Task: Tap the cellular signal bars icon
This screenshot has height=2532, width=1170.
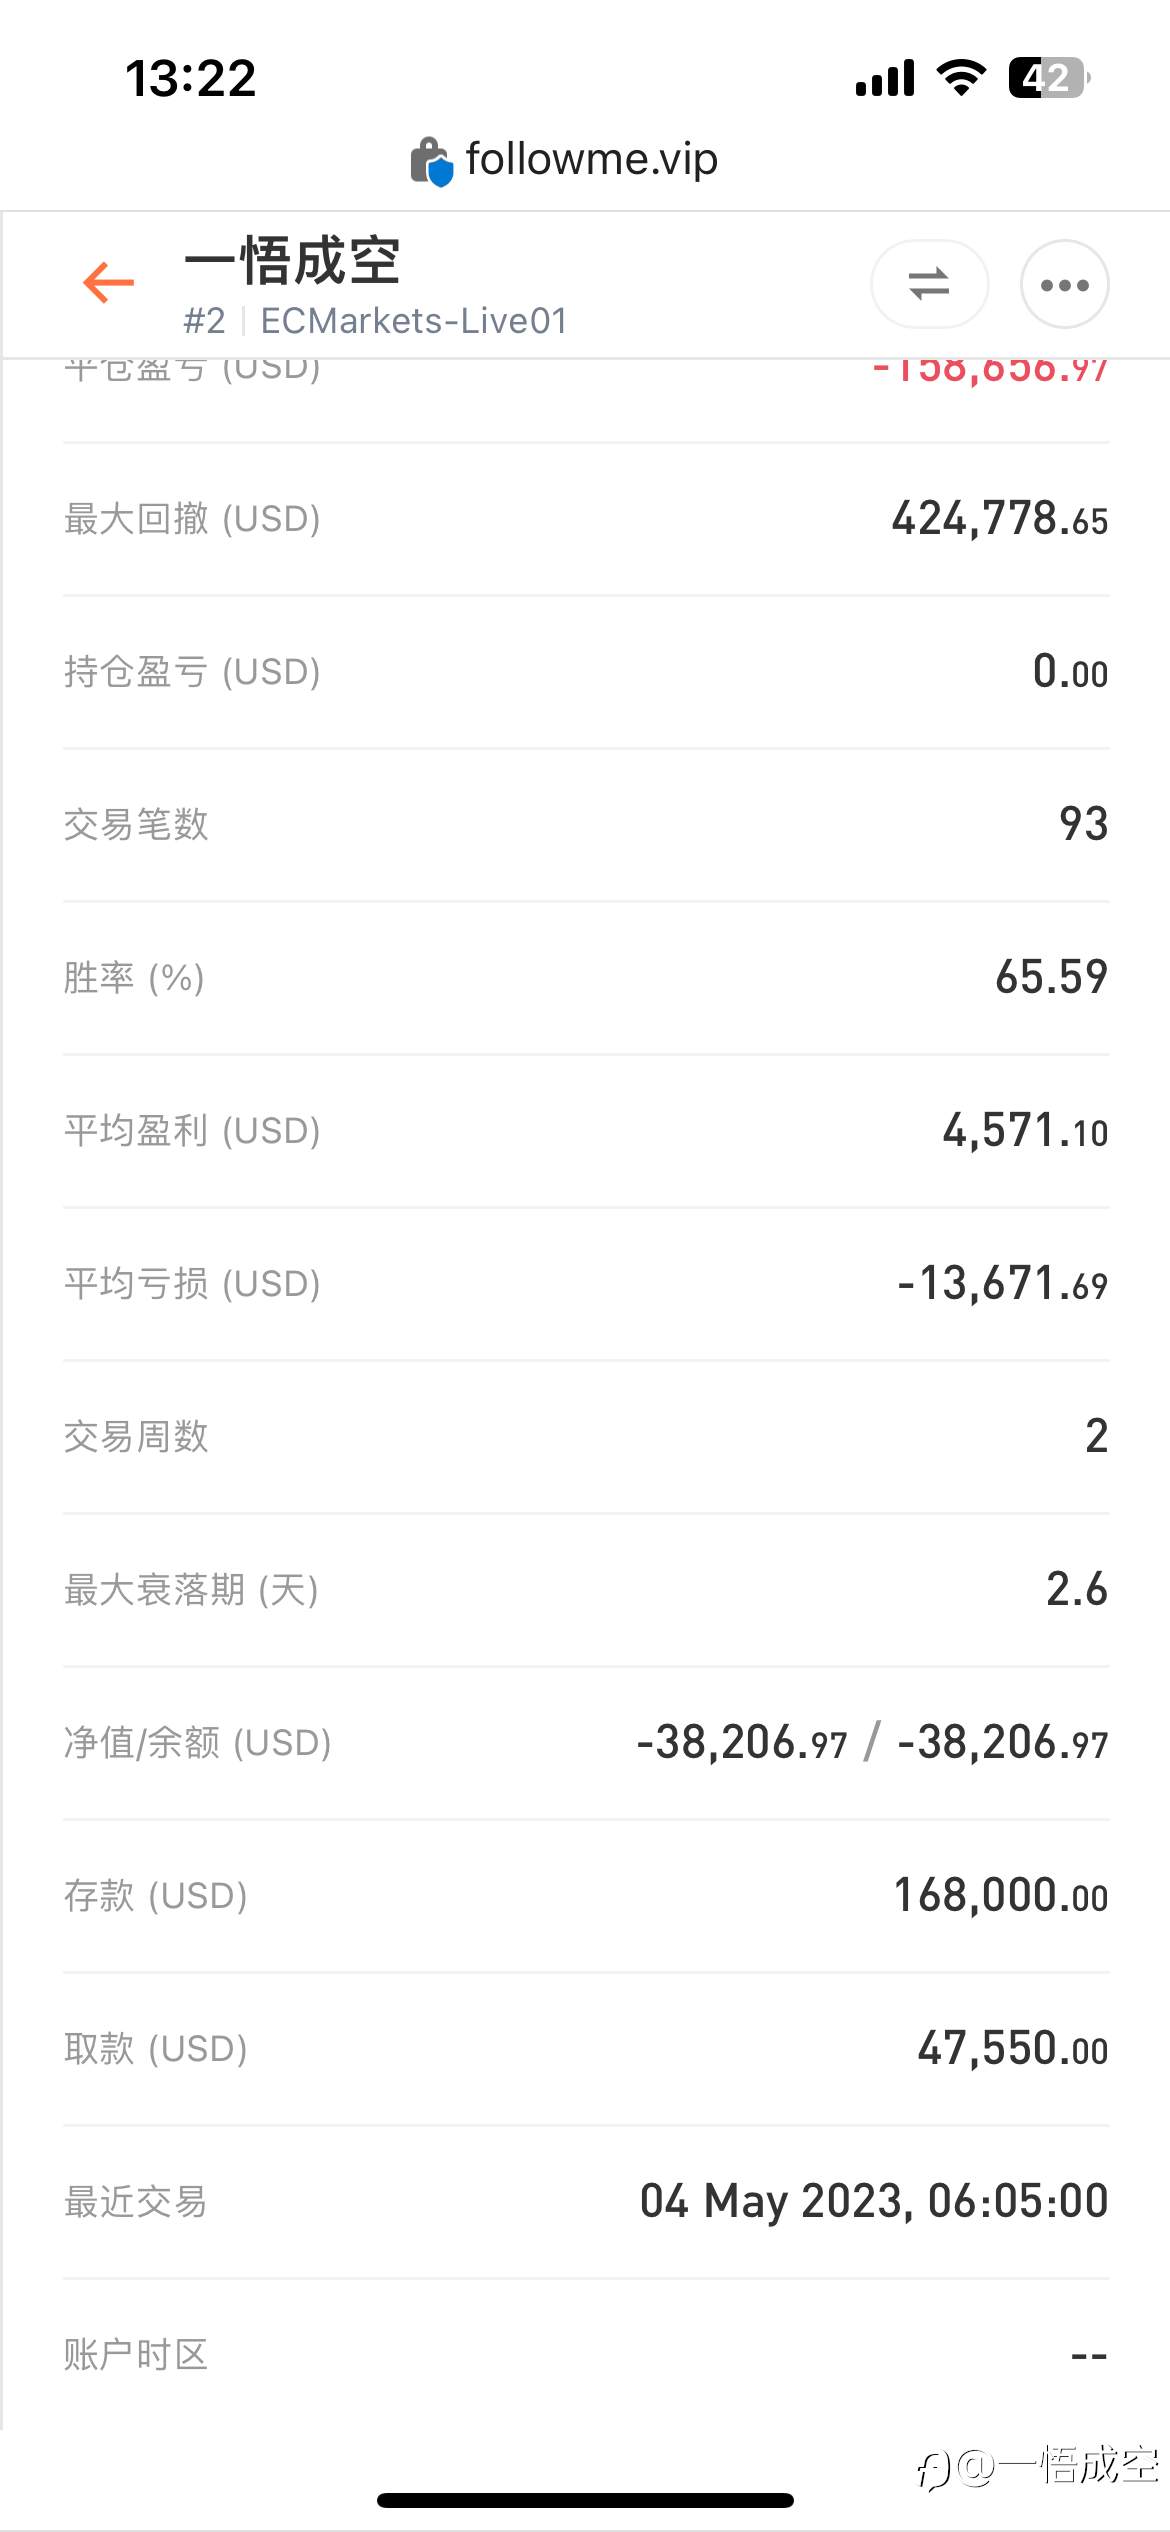Action: coord(885,78)
